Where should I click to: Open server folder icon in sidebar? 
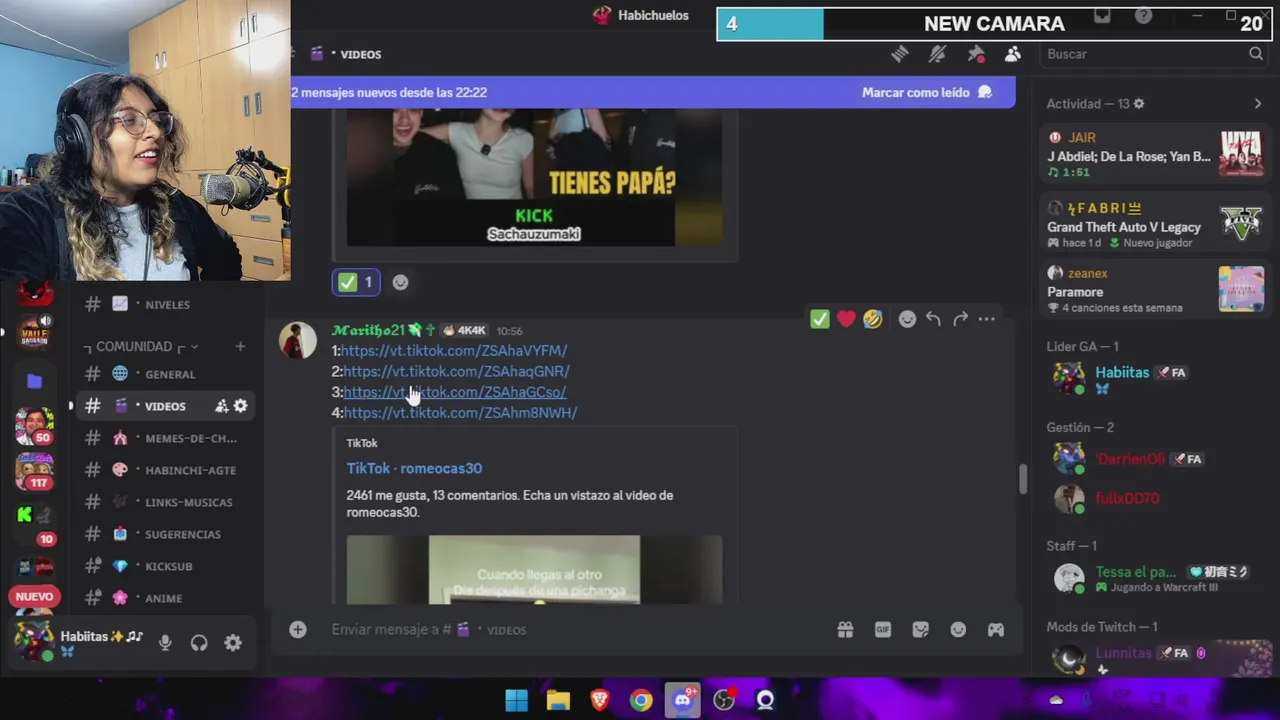click(34, 381)
